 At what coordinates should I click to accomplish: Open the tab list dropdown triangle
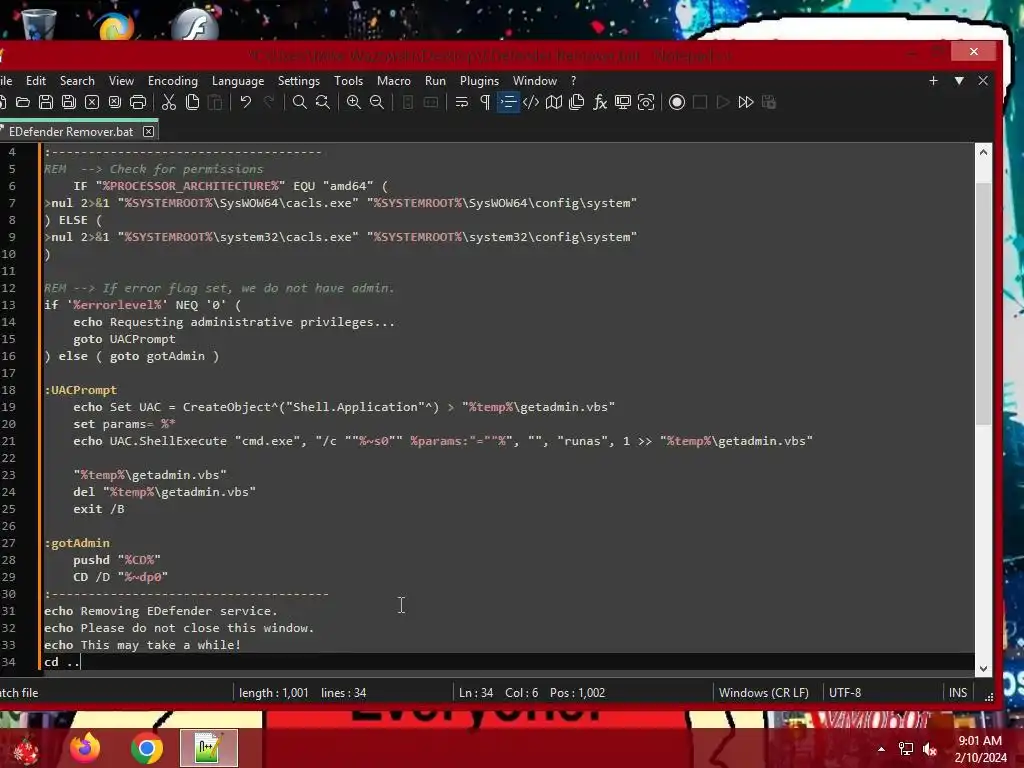[959, 80]
